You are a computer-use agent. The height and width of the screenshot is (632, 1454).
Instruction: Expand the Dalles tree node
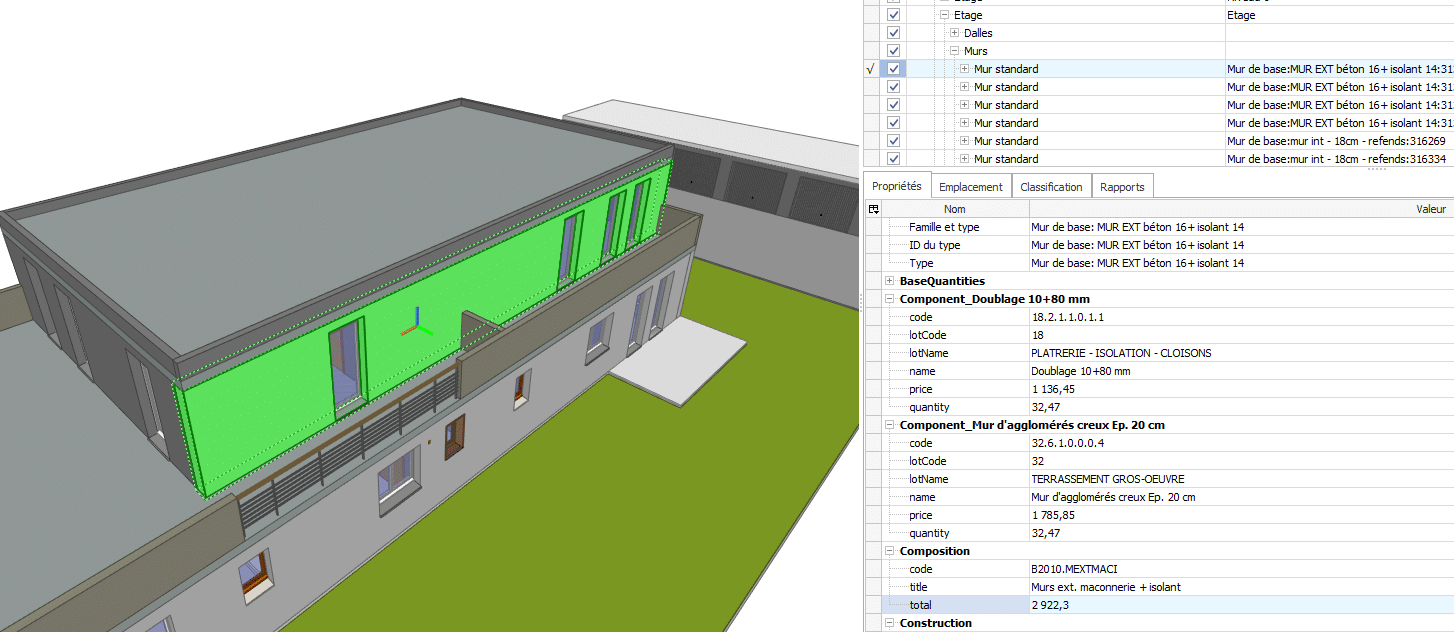click(954, 33)
